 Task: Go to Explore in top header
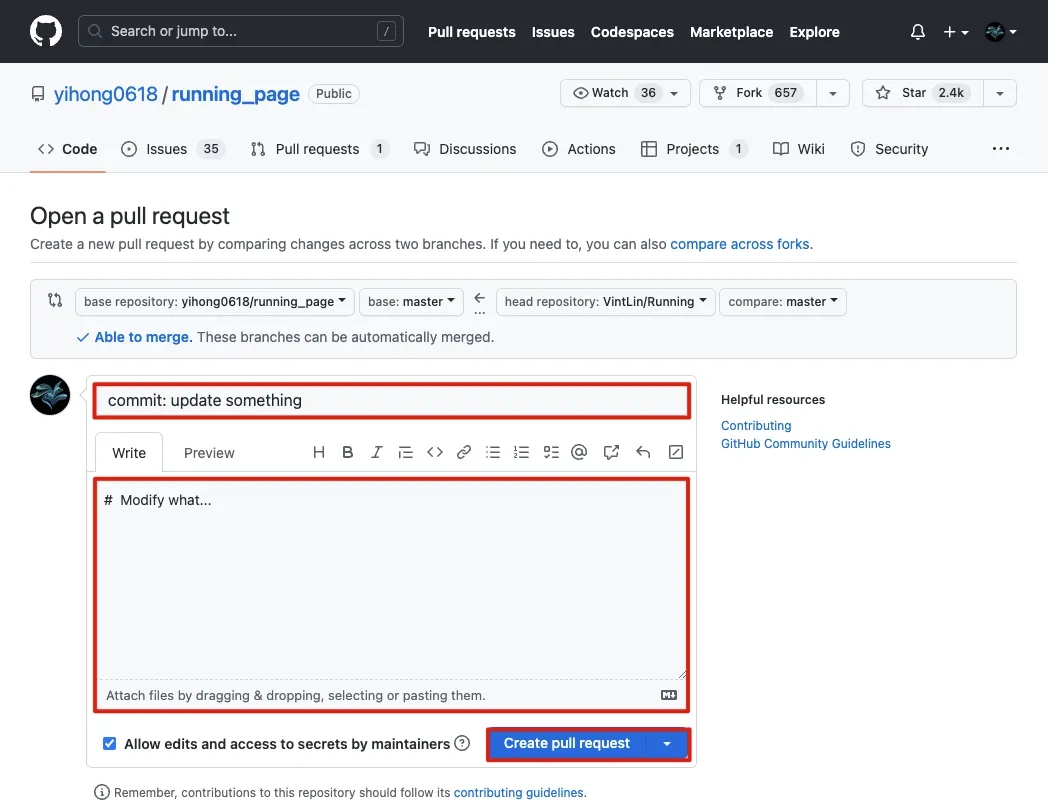[x=814, y=32]
